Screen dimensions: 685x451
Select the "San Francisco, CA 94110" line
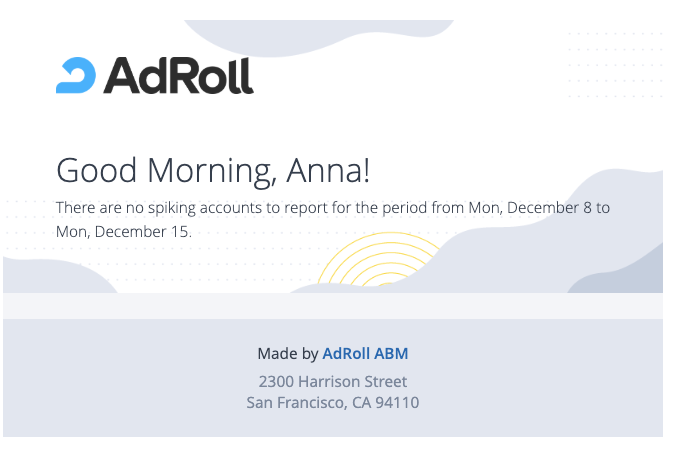click(x=332, y=403)
